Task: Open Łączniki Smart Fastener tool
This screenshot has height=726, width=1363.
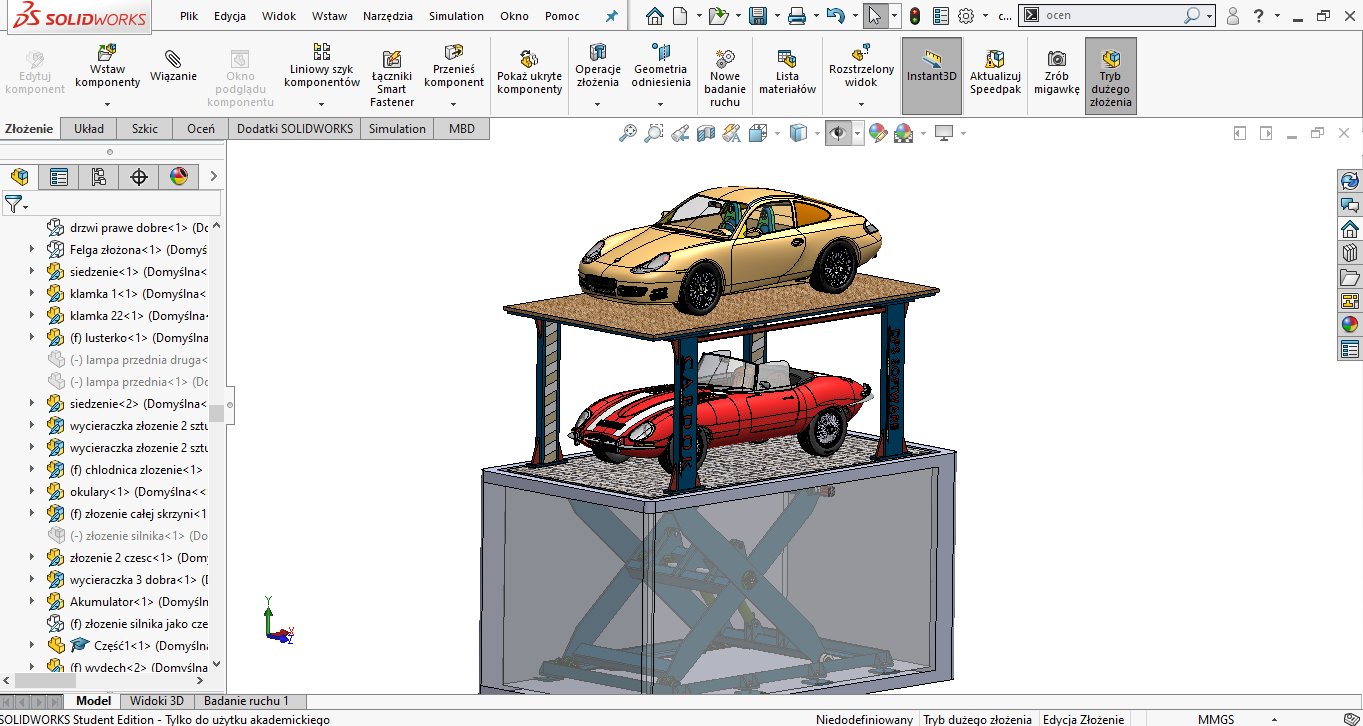Action: click(392, 60)
